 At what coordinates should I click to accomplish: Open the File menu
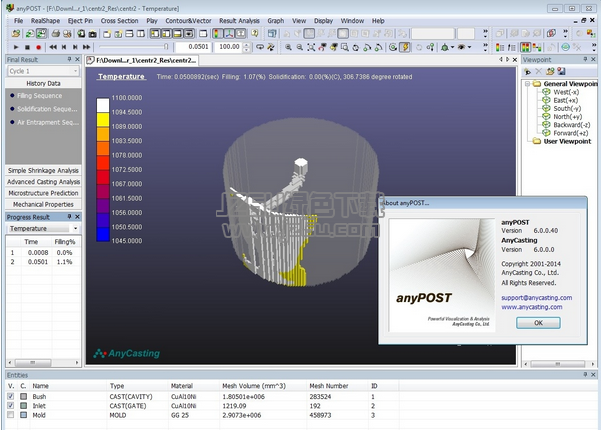click(18, 21)
